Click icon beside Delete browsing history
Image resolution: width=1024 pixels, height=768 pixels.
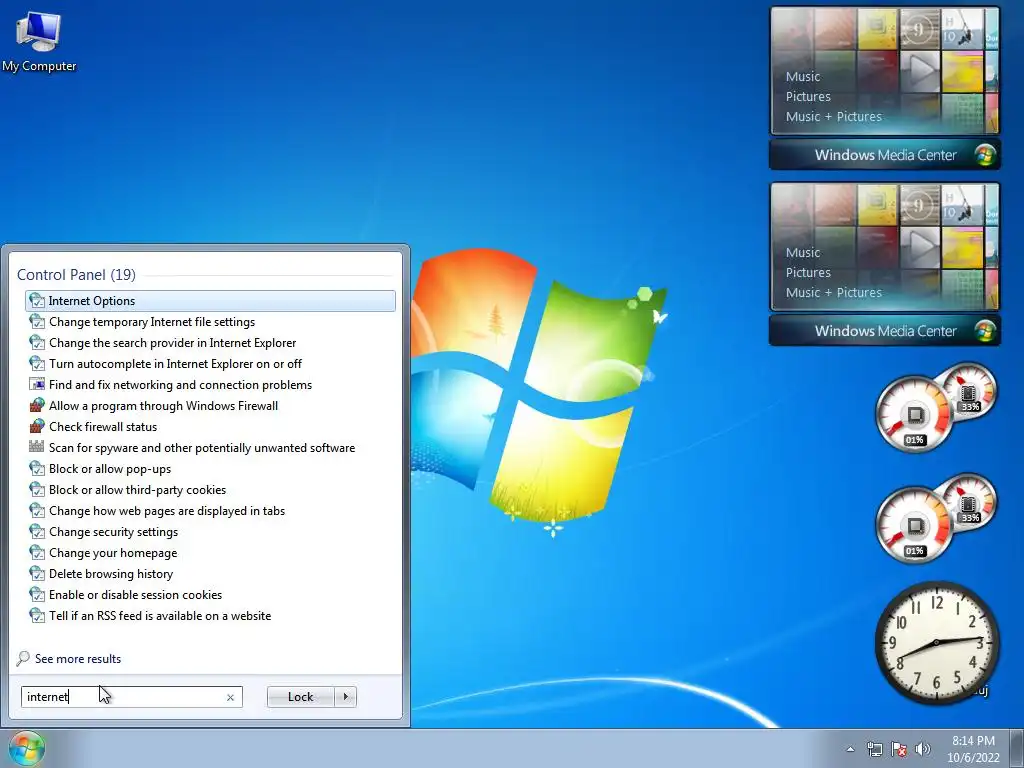(x=37, y=573)
